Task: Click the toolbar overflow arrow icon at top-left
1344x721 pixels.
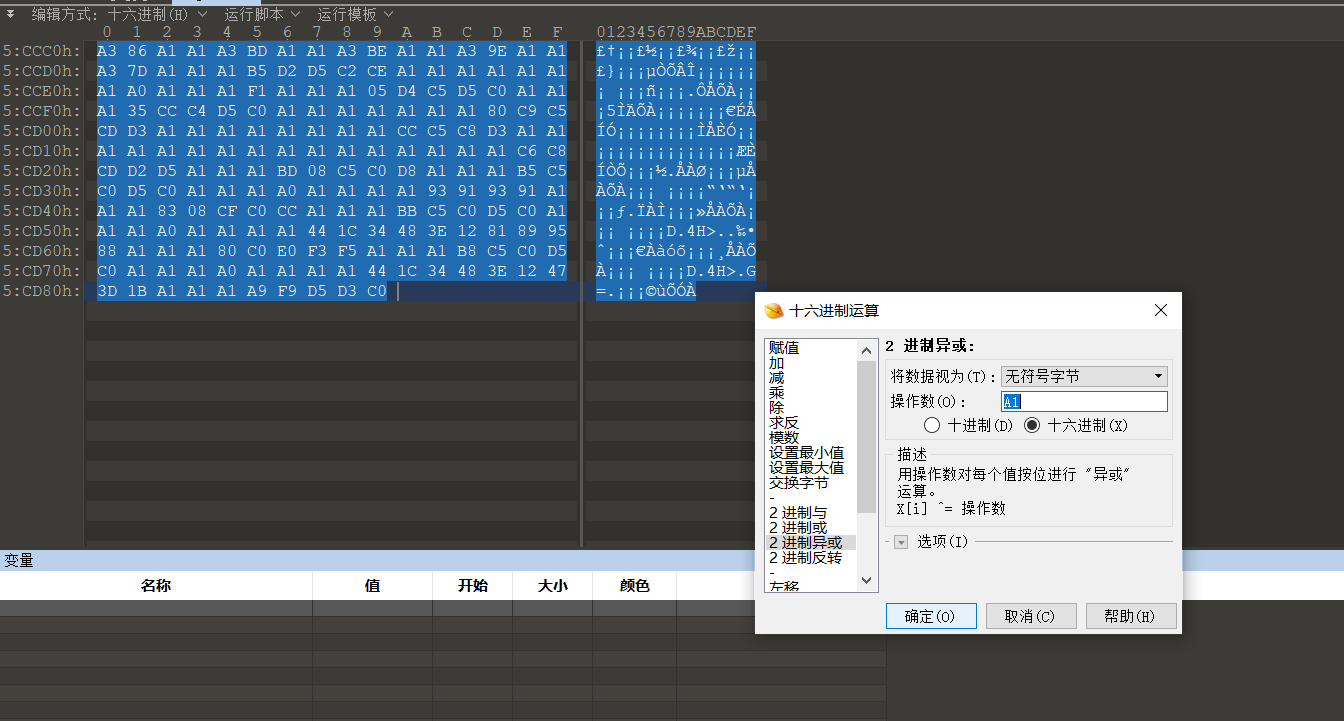Action: coord(10,14)
